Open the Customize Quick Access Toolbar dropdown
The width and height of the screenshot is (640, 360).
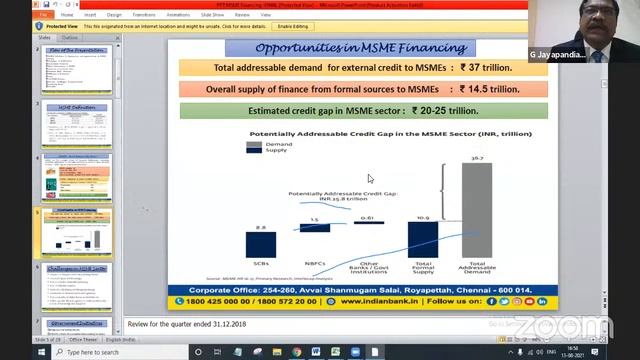(76, 4)
